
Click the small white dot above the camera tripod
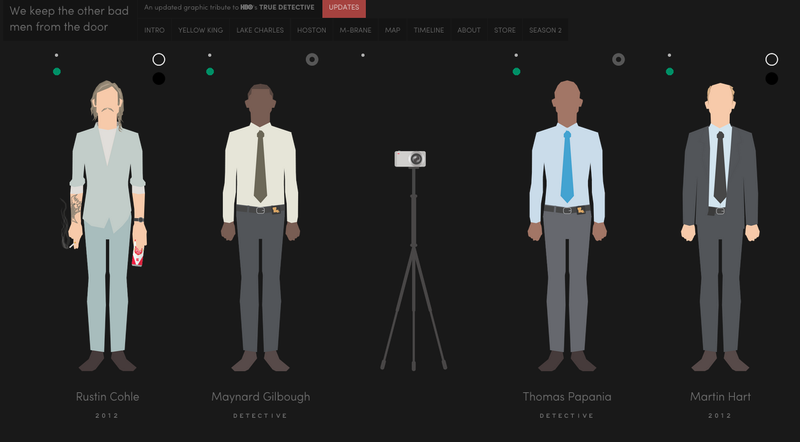point(363,55)
